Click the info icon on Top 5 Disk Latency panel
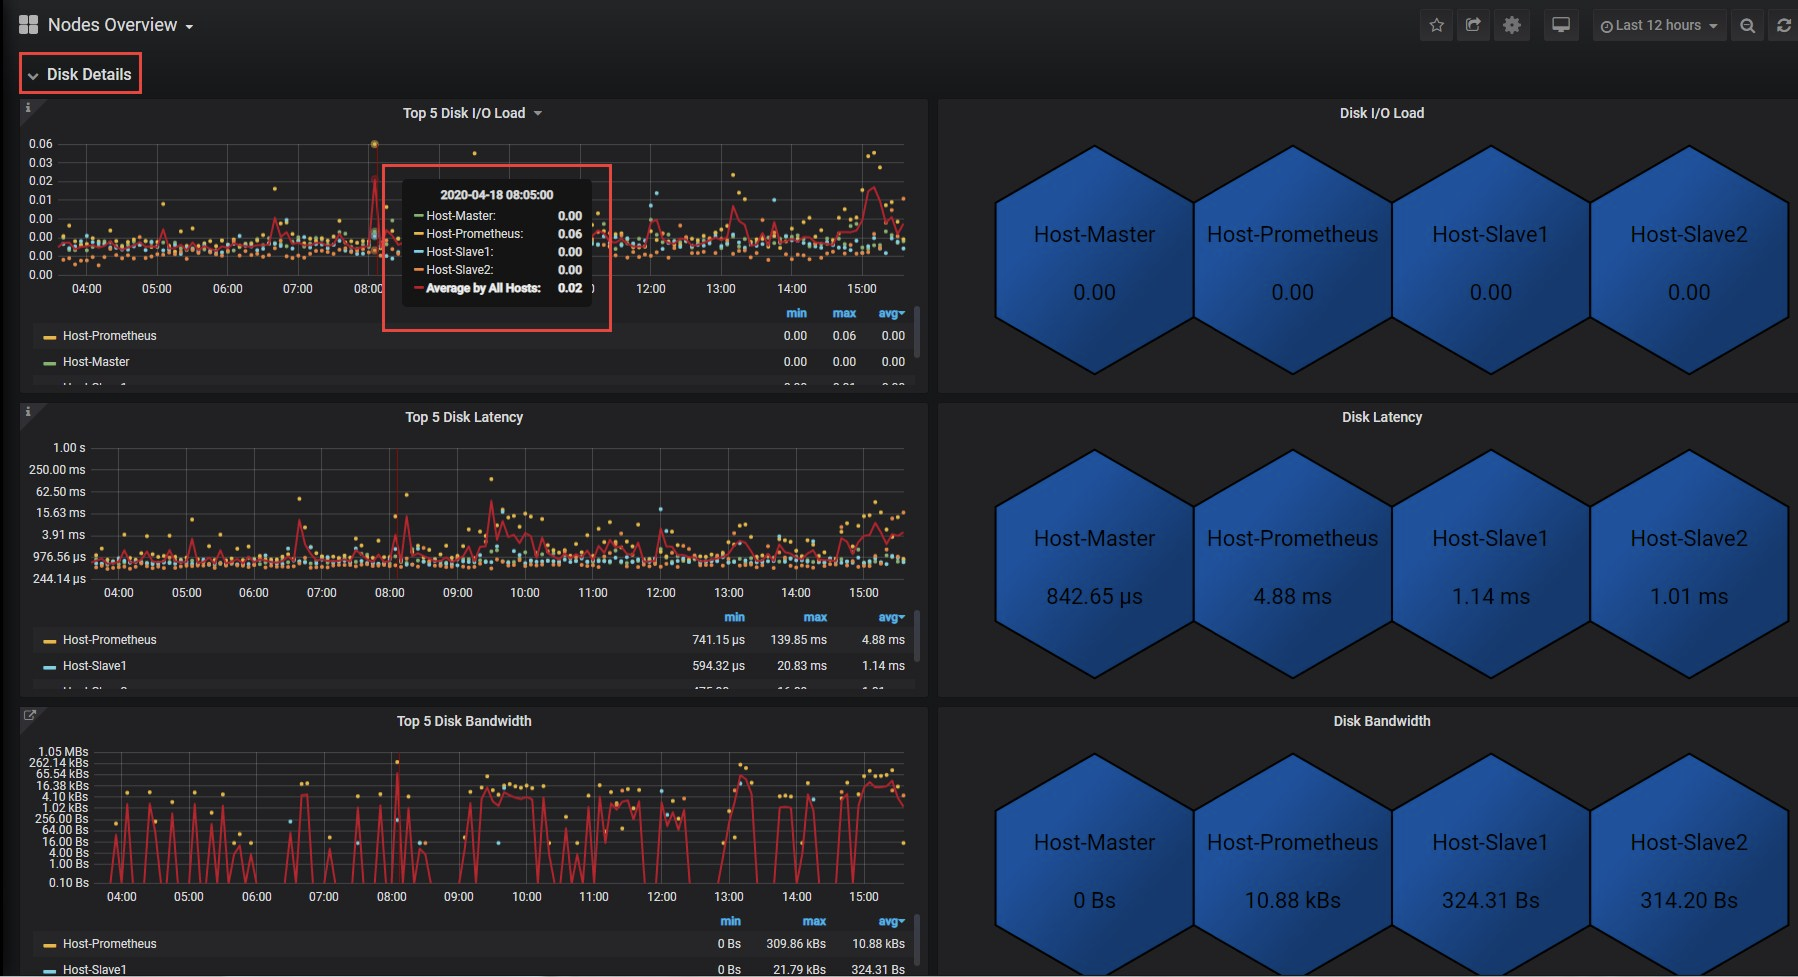Screen dimensions: 1798x977 pyautogui.click(x=28, y=412)
